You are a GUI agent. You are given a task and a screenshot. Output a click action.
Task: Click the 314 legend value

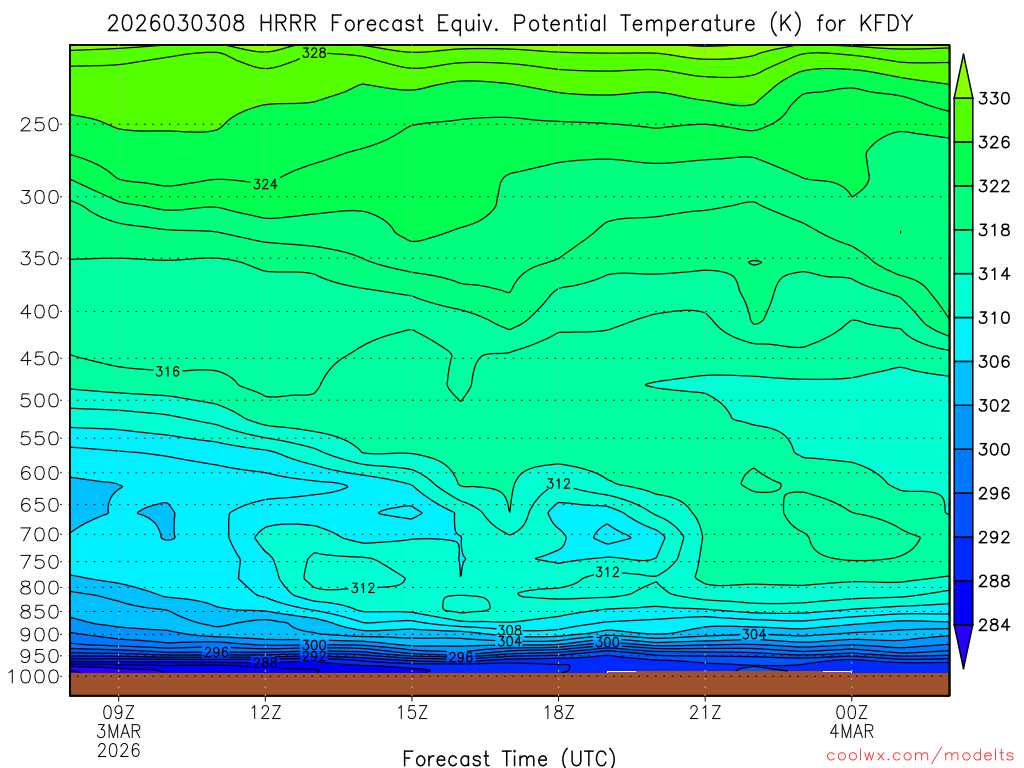(994, 274)
